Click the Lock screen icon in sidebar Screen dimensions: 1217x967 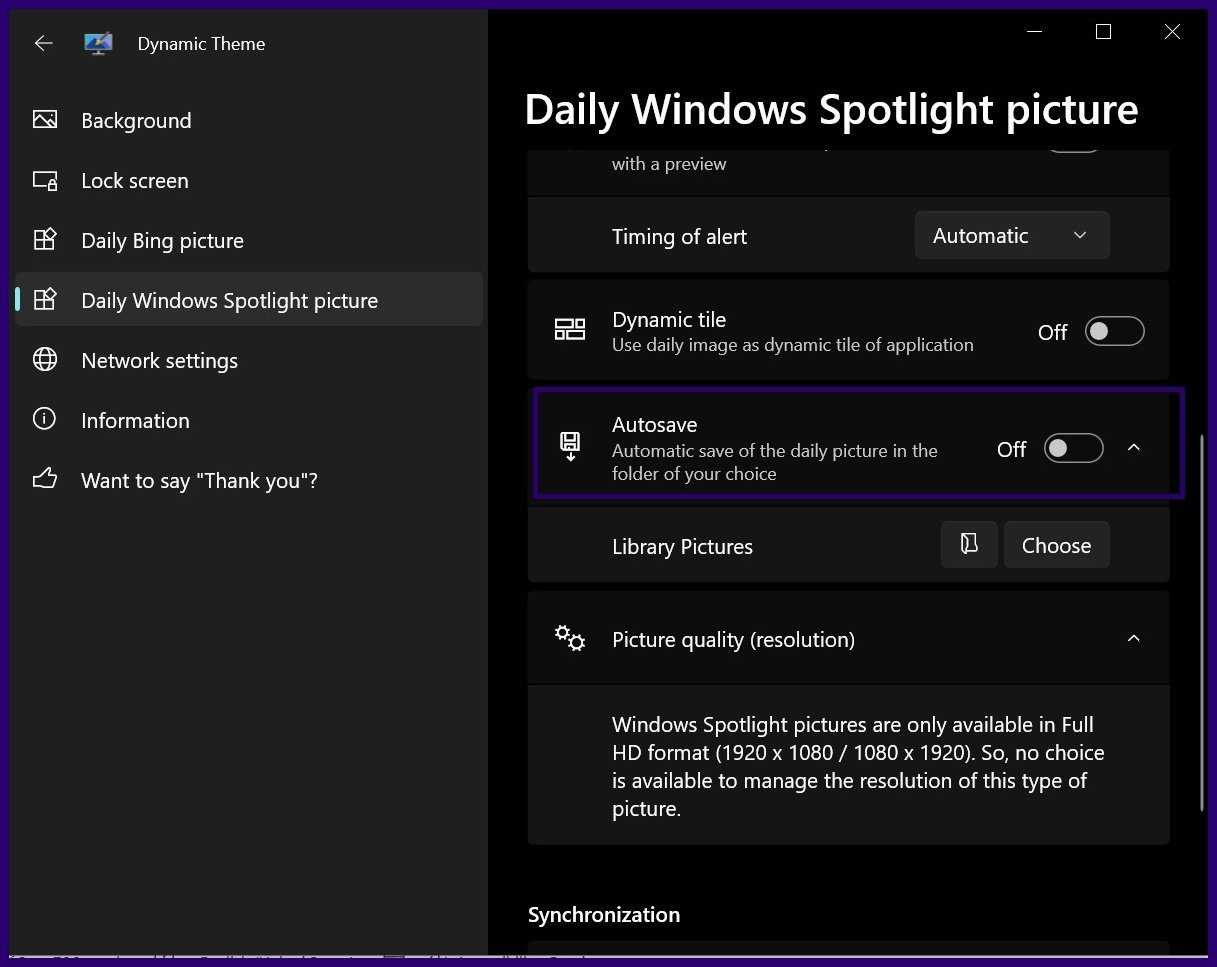click(x=45, y=181)
